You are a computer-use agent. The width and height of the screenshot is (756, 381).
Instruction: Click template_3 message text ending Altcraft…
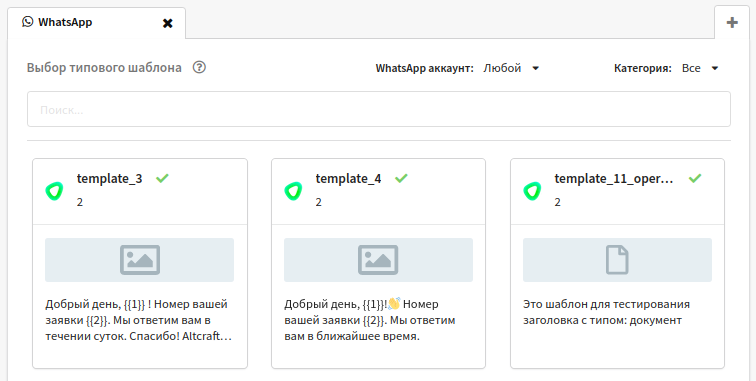tap(139, 320)
